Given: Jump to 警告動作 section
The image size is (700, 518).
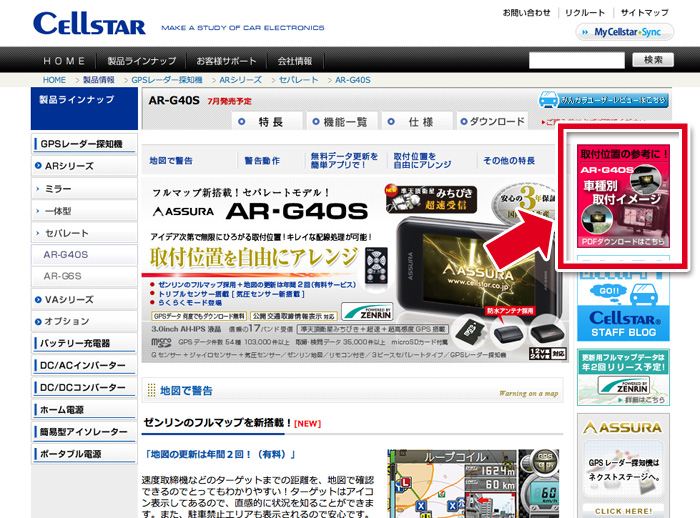Looking at the screenshot, I should [x=262, y=161].
